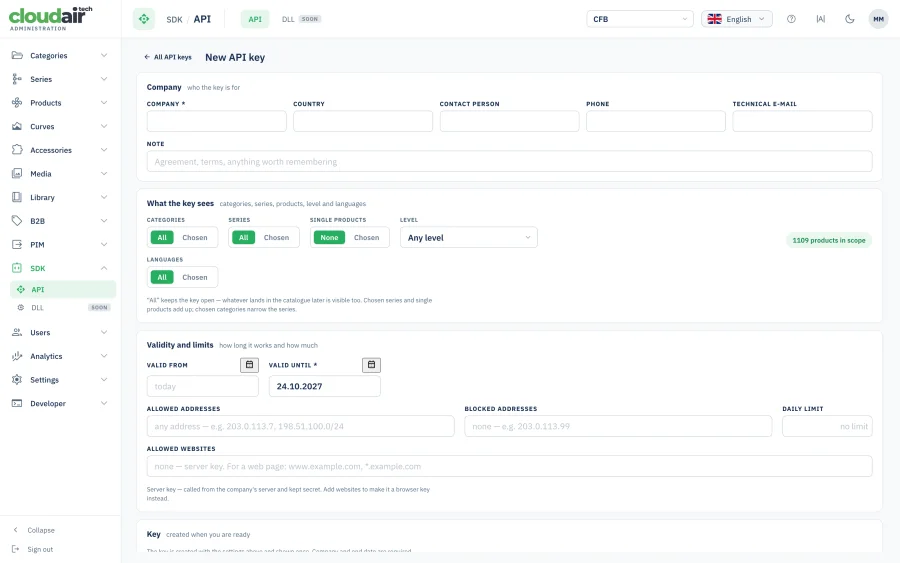Image resolution: width=900 pixels, height=563 pixels.
Task: Click the Settings gear icon
Action: (17, 379)
